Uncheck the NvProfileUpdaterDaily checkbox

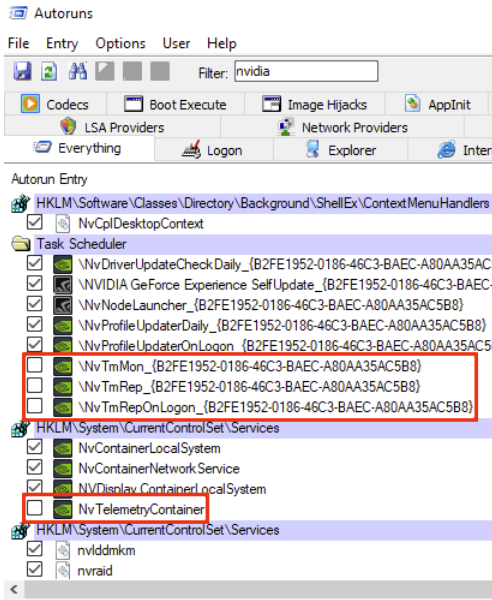tap(34, 324)
